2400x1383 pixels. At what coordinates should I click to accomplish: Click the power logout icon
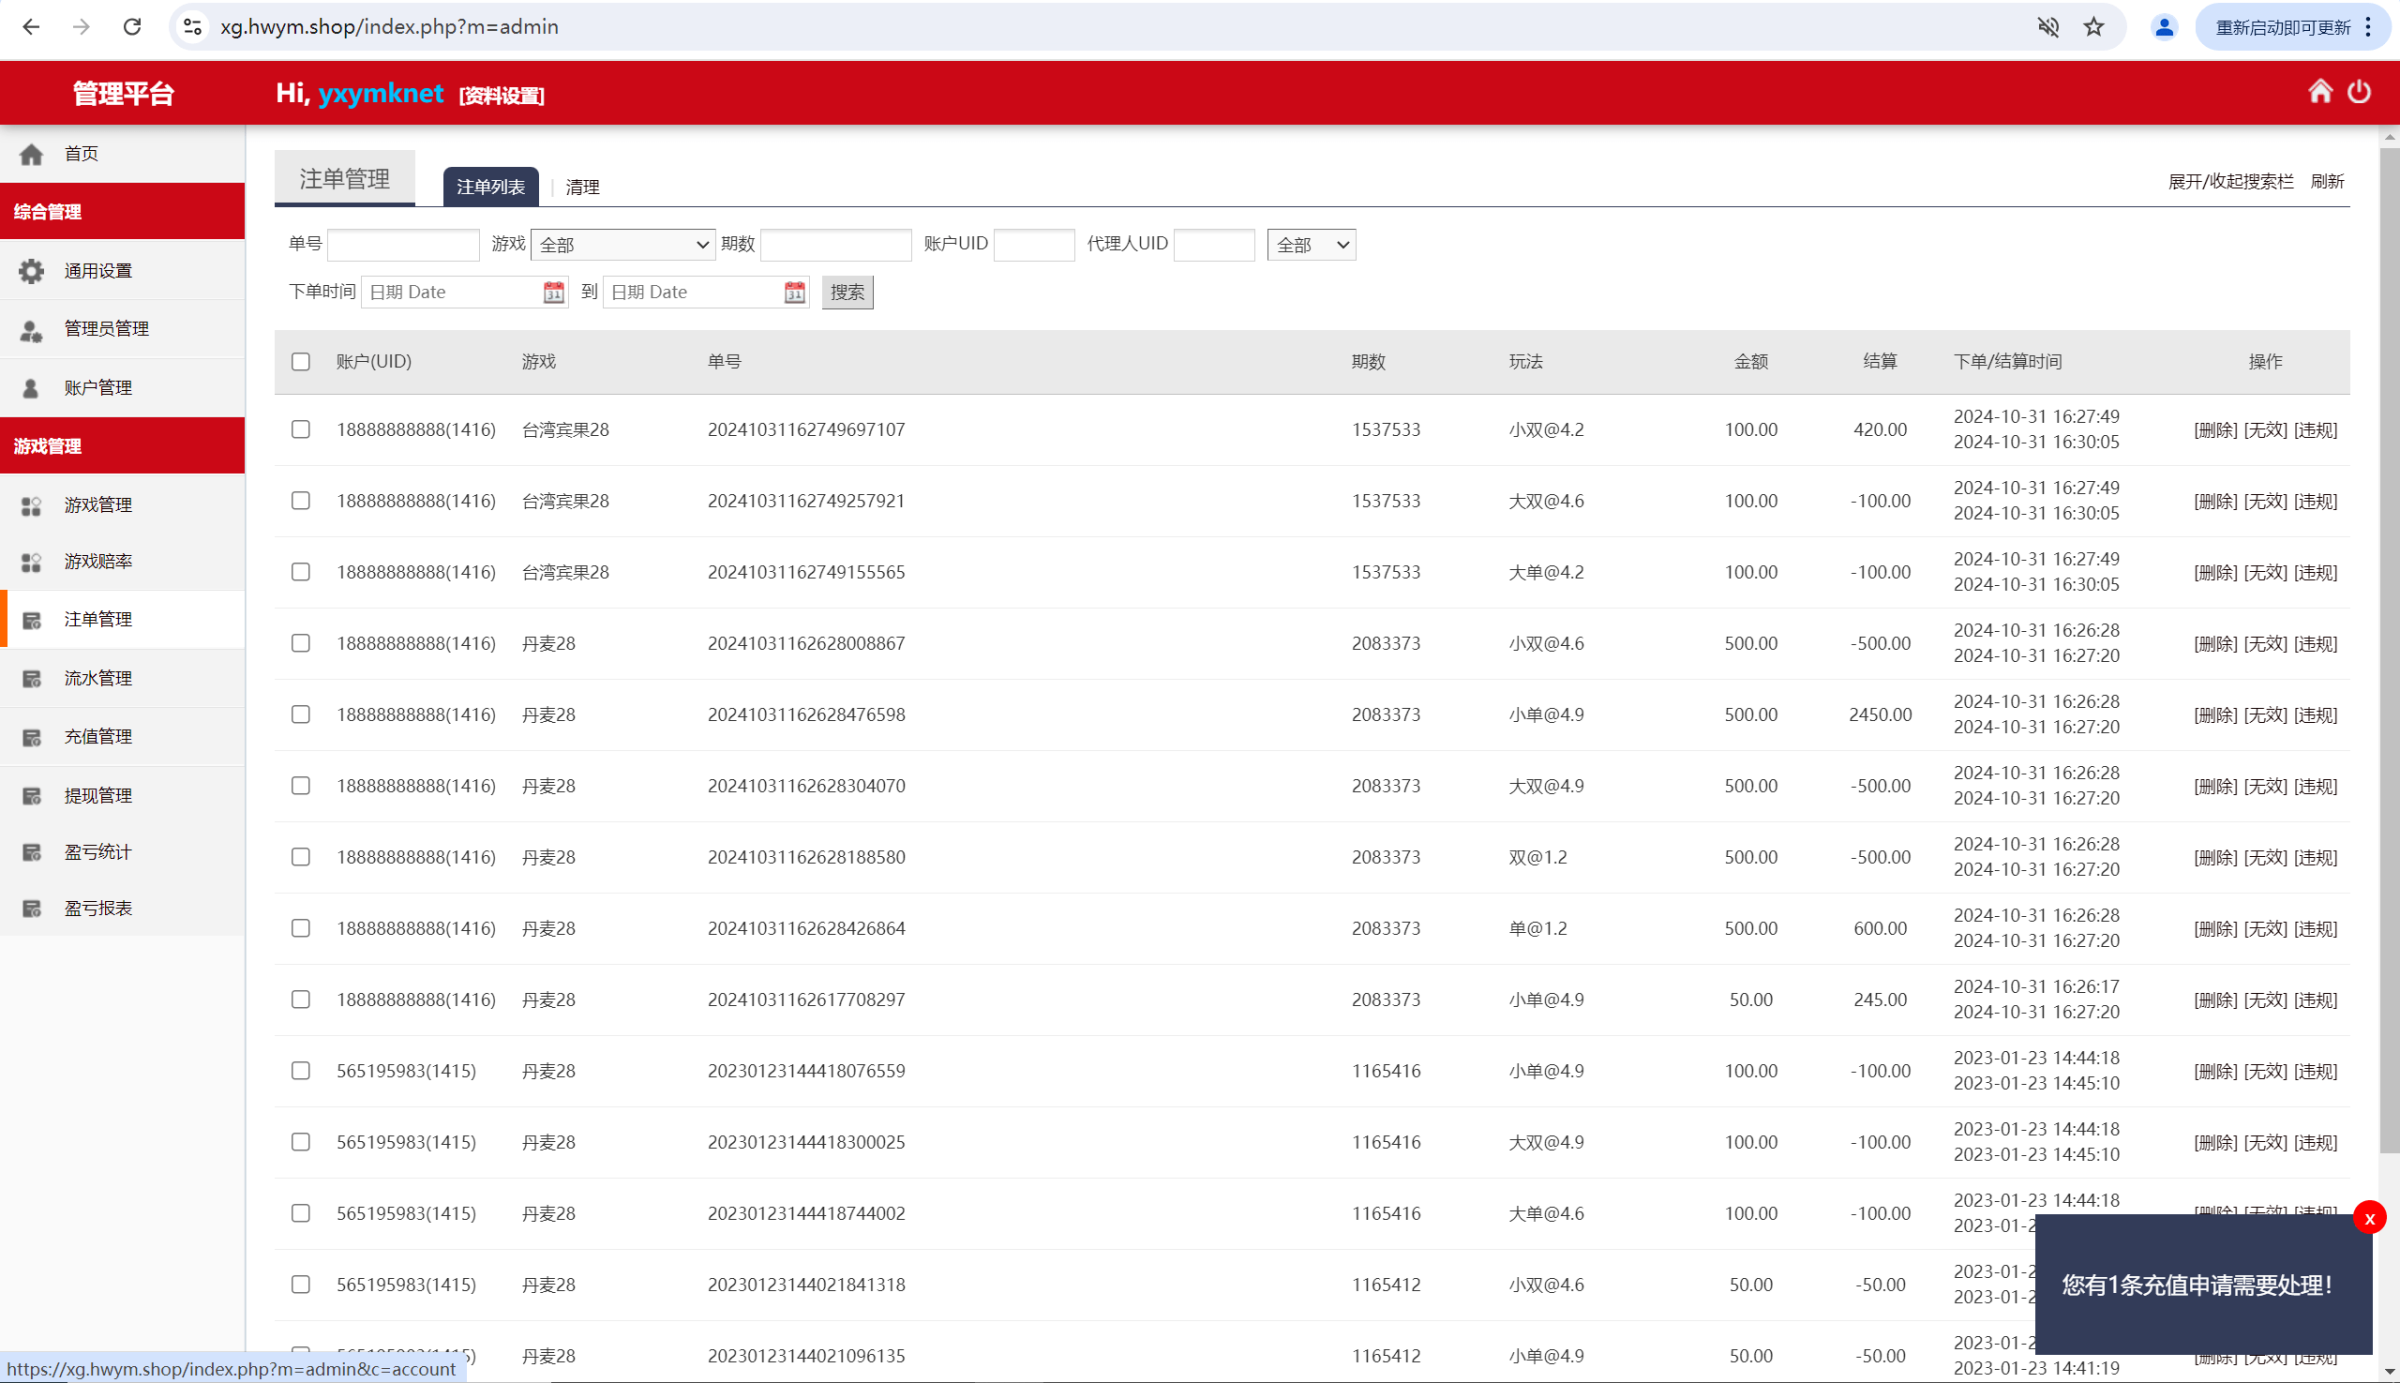(2359, 92)
